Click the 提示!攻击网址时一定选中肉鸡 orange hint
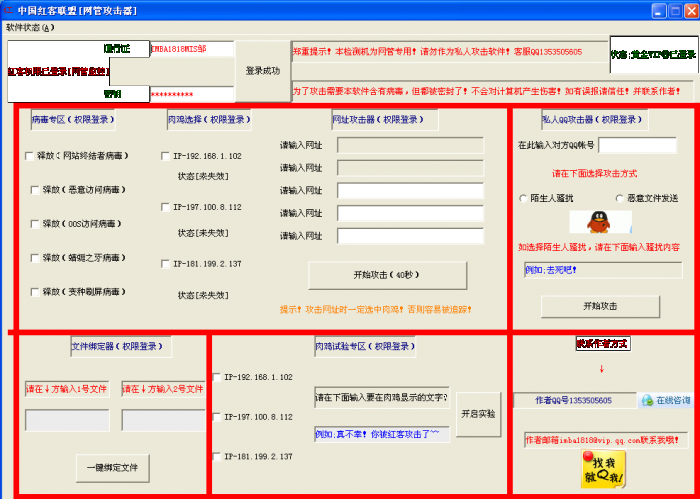The image size is (700, 499). coord(376,309)
